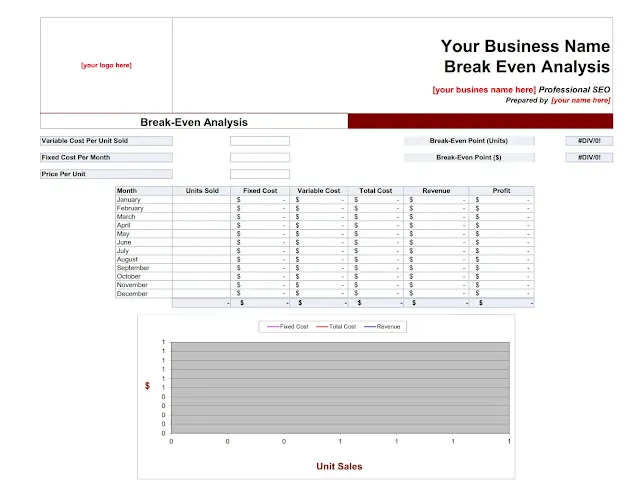640x494 pixels.
Task: Click the October row label
Action: click(x=129, y=276)
